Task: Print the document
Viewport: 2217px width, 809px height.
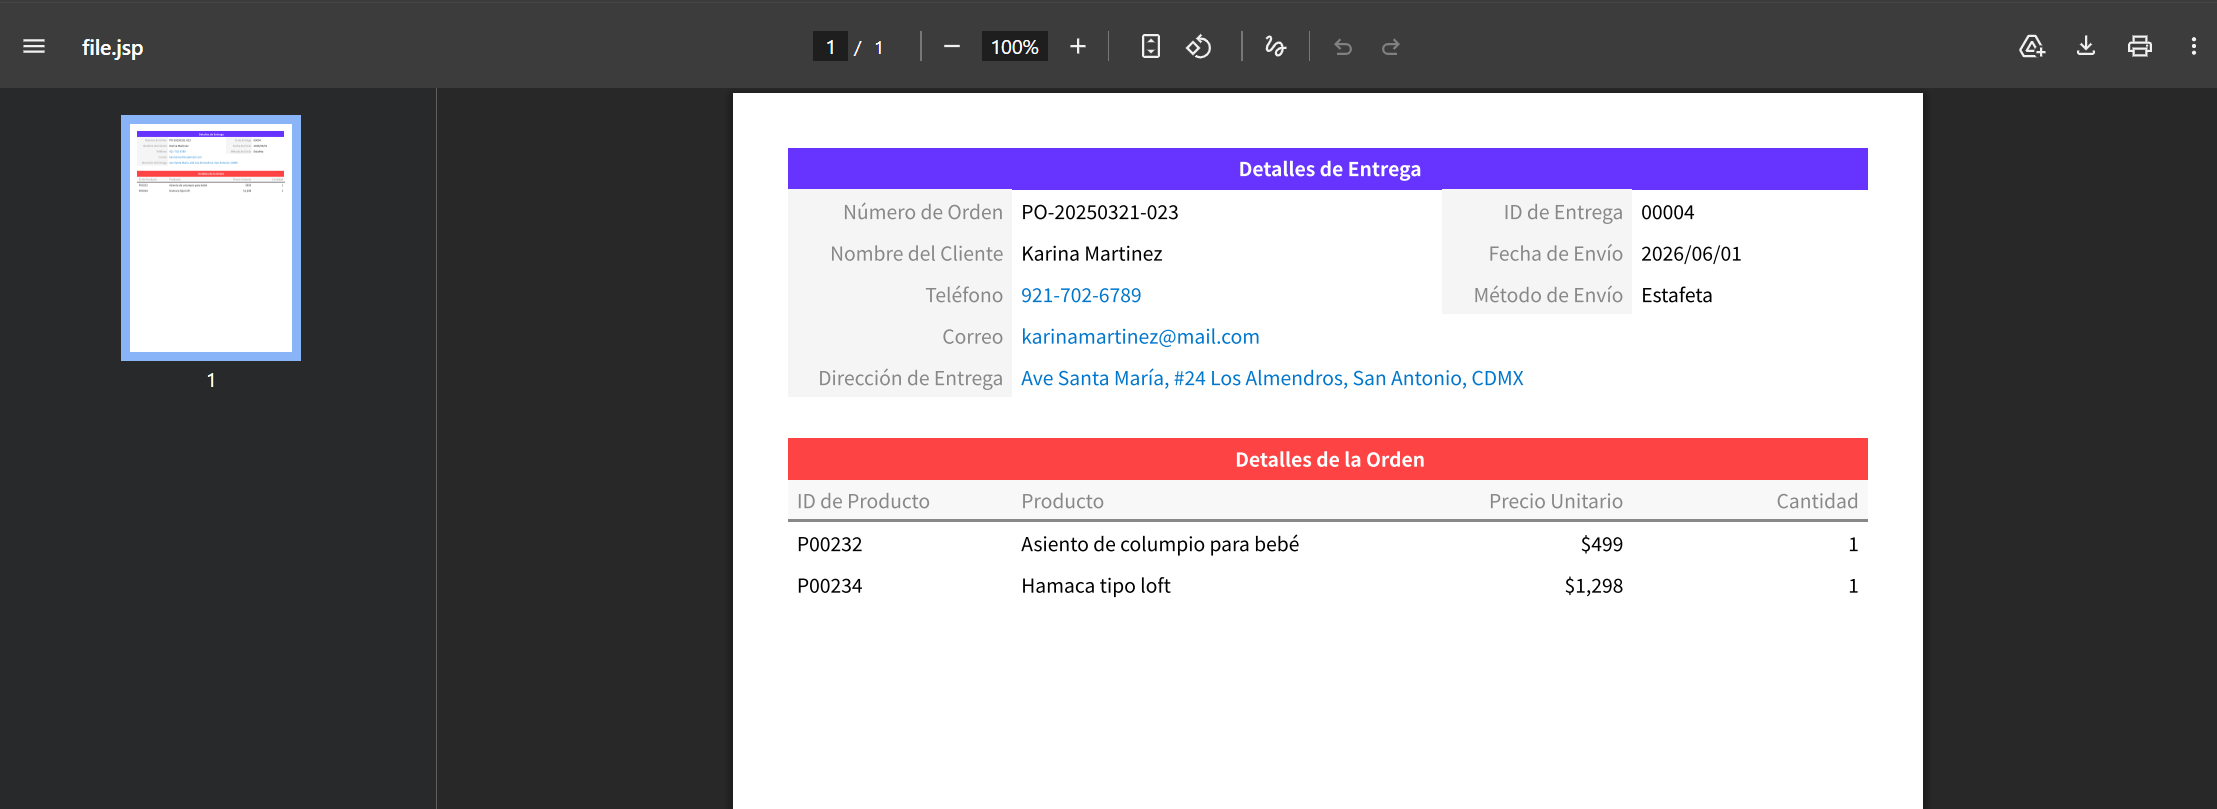Action: tap(2140, 47)
